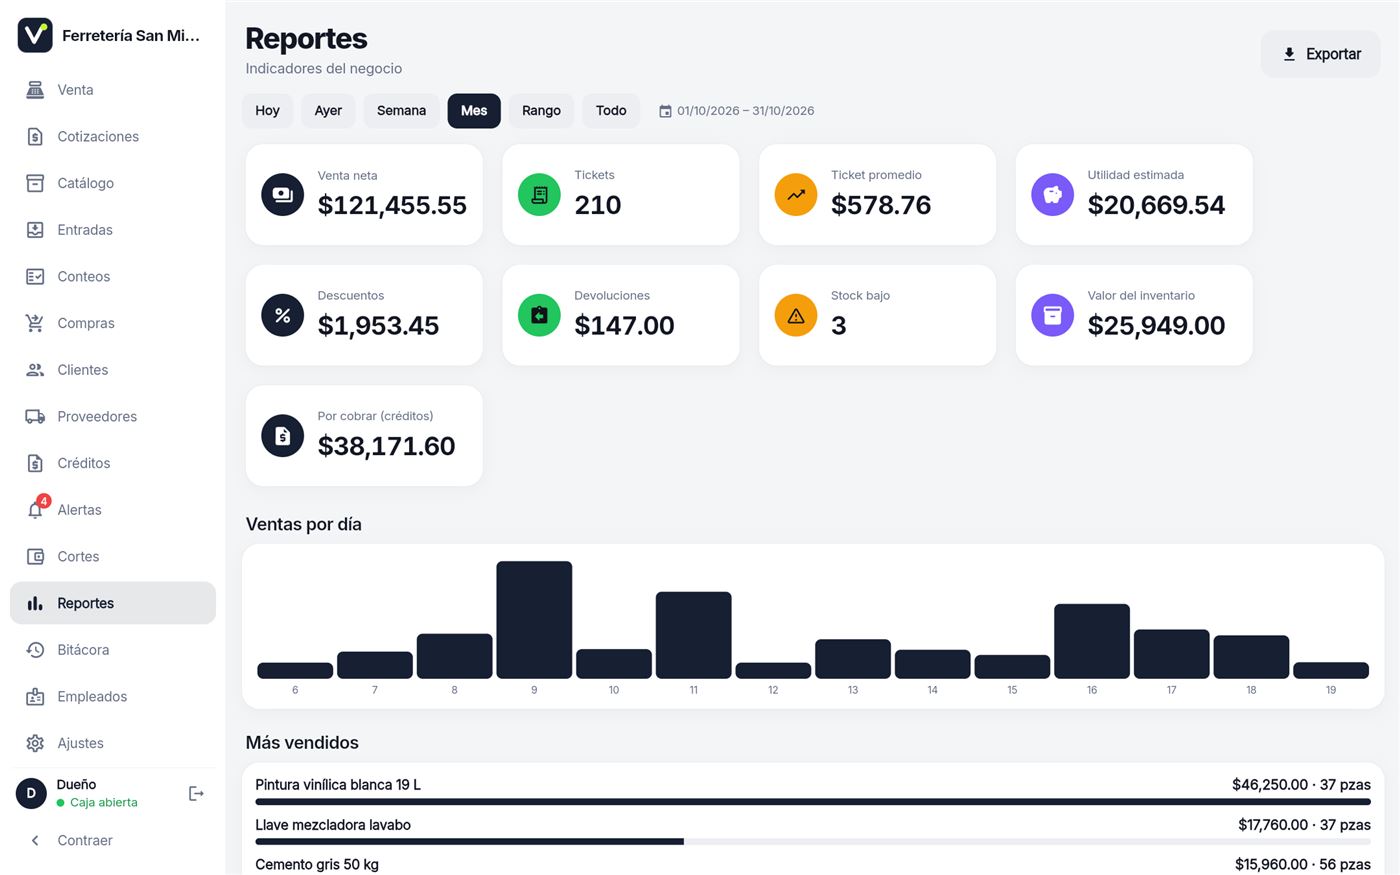1400x875 pixels.
Task: Click the Por cobrar credit document icon
Action: (282, 436)
